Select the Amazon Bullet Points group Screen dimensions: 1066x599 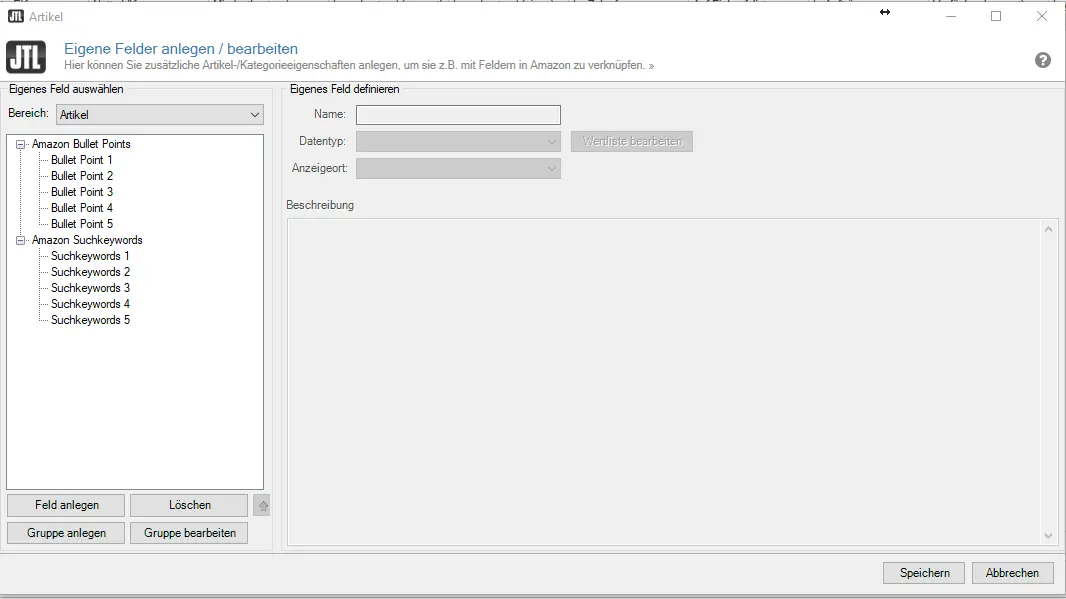tap(81, 144)
